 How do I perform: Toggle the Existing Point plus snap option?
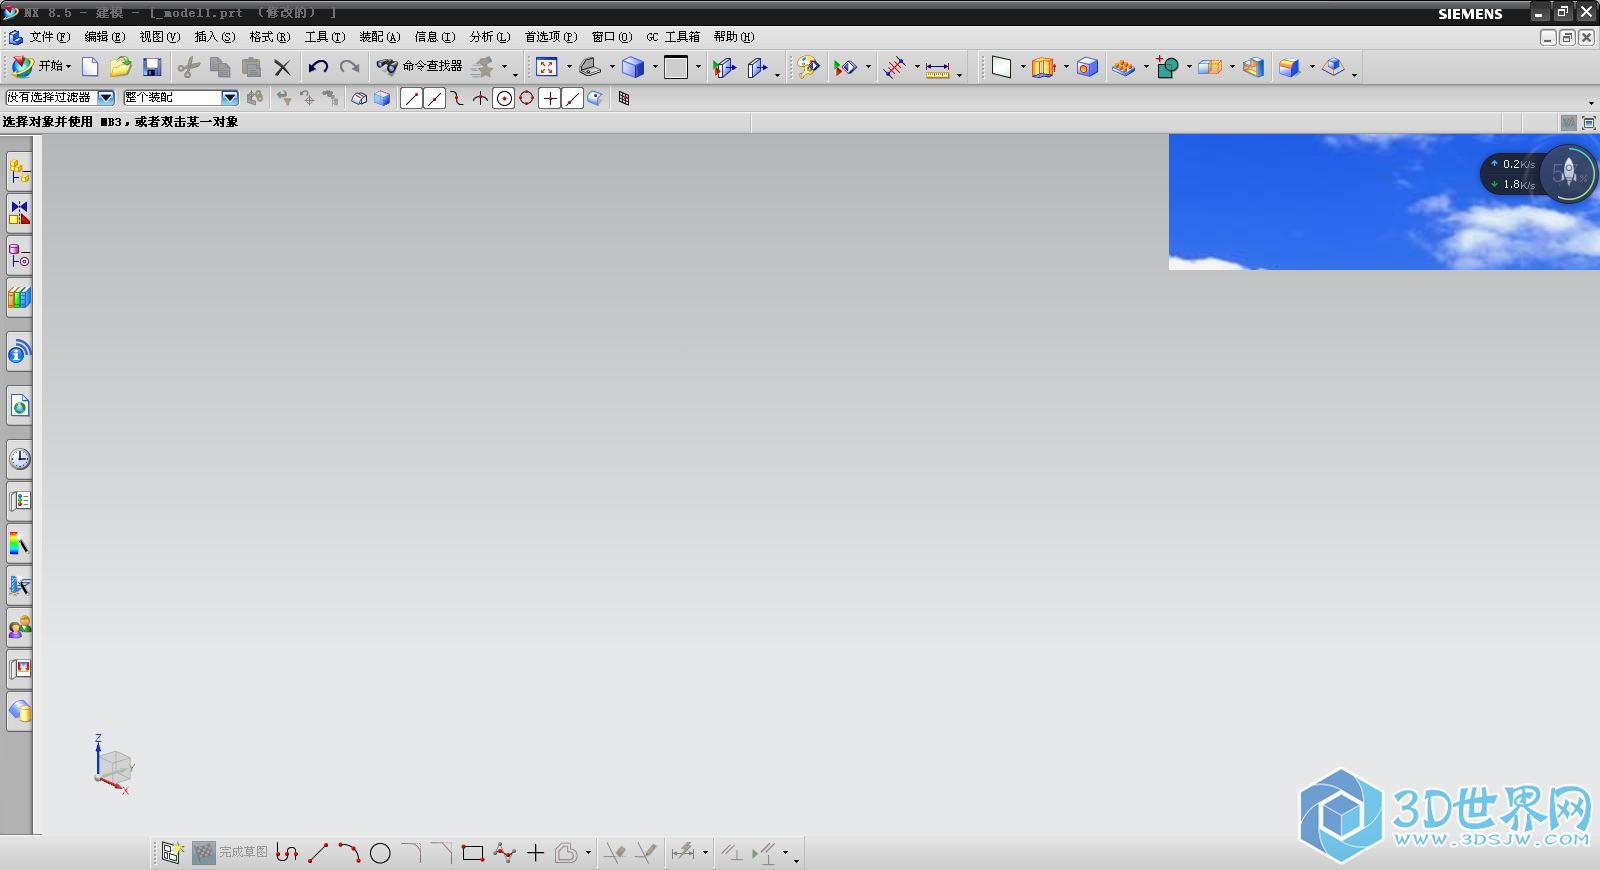click(x=550, y=98)
